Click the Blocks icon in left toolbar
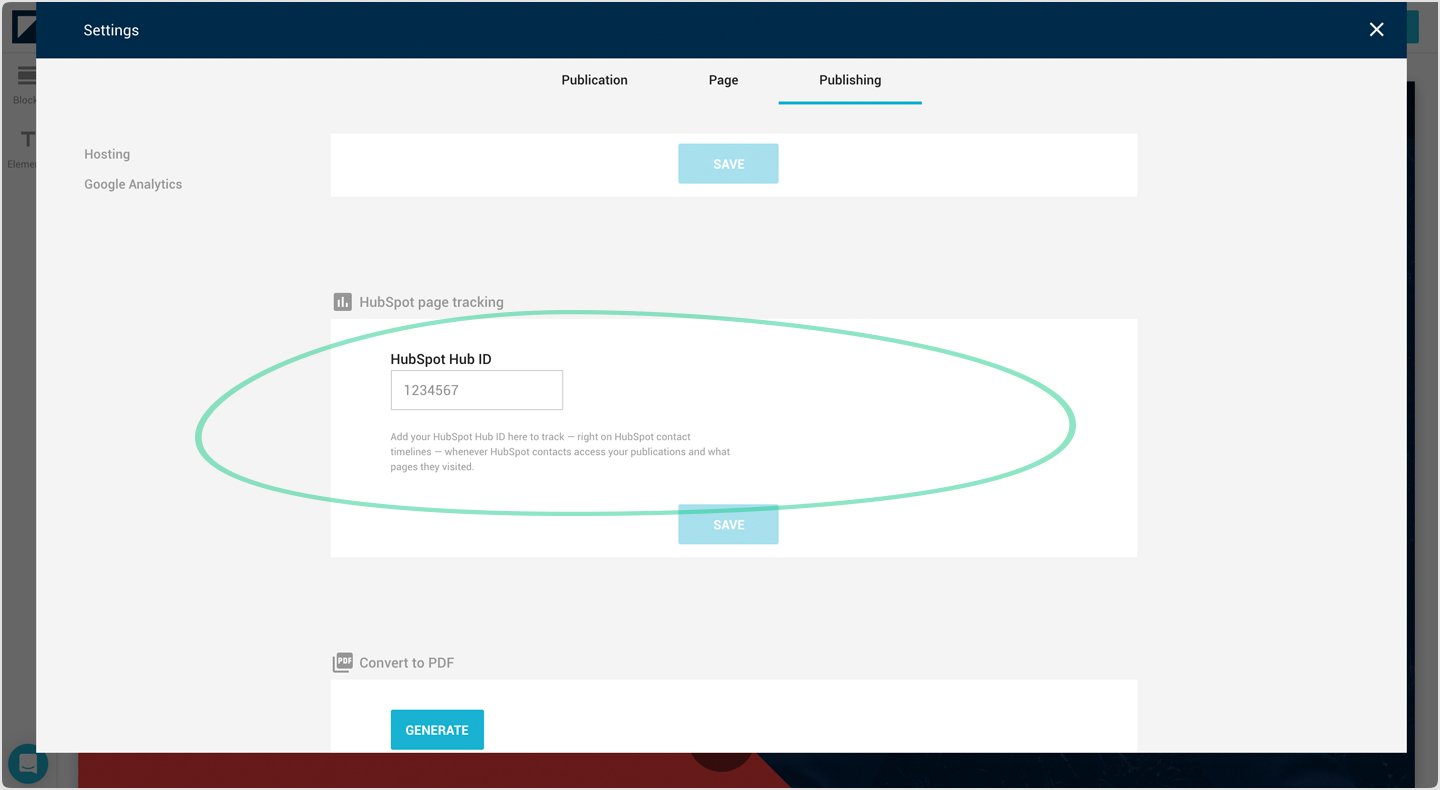The image size is (1440, 790). pyautogui.click(x=25, y=78)
